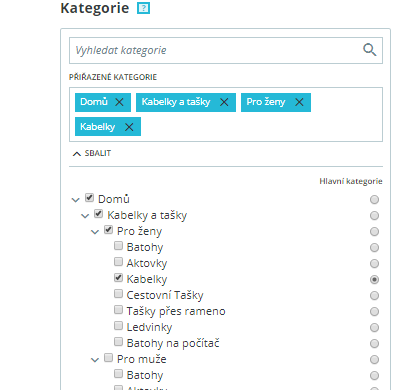Click the PŘIŘAZENÉ KATEGORIE label
Screen dimensions: 396x390
[x=113, y=77]
